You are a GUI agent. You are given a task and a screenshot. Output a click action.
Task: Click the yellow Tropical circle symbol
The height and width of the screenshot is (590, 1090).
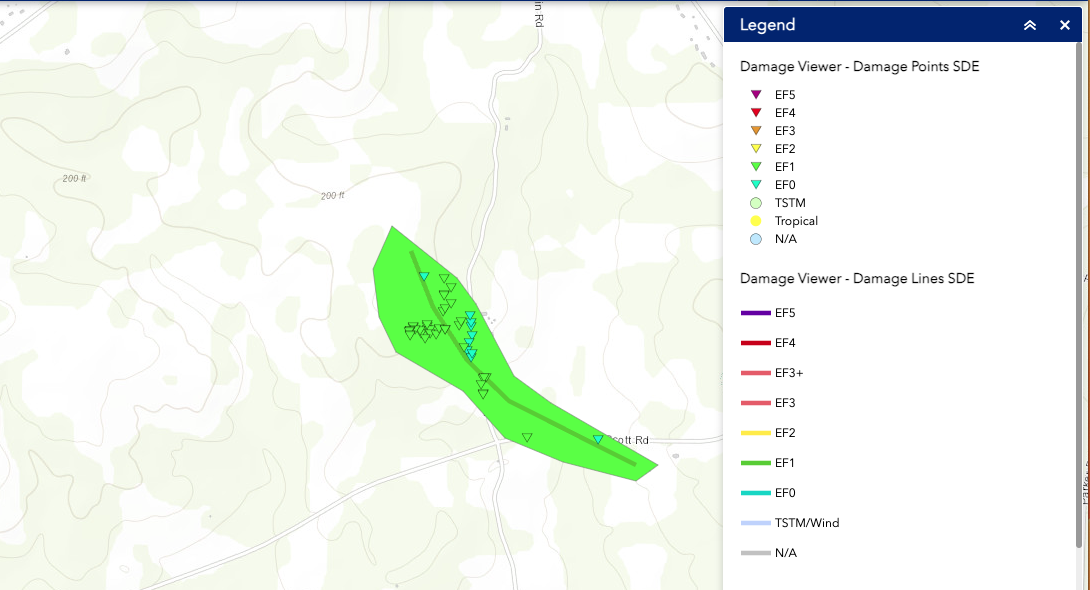(x=756, y=221)
